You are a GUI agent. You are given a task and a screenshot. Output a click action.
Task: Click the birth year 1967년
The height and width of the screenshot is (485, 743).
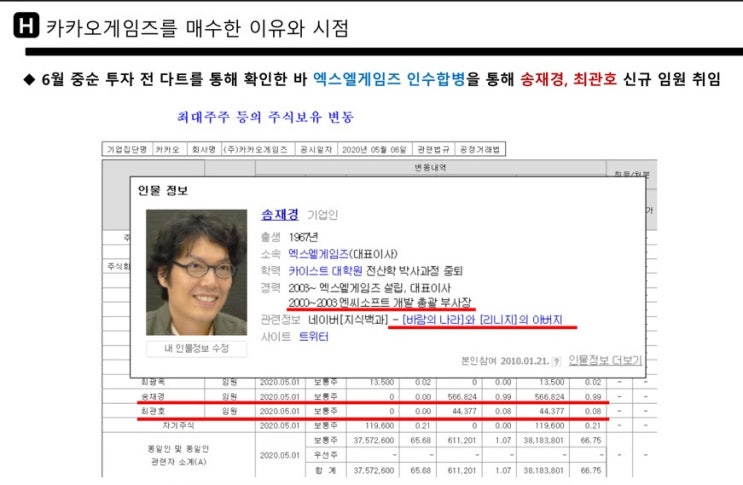[303, 237]
